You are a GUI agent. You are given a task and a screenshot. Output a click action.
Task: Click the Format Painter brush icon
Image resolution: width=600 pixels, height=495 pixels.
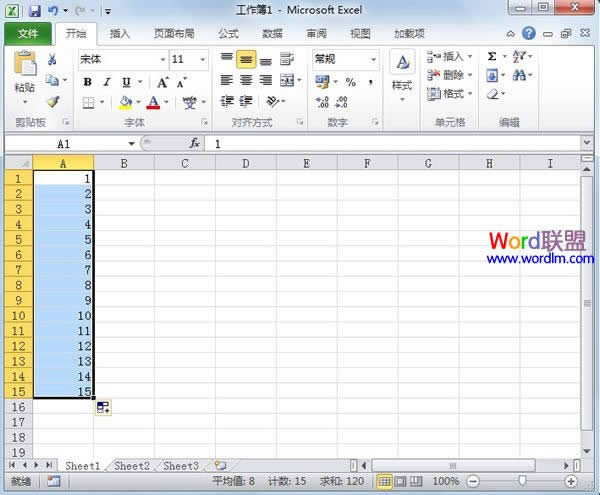click(x=52, y=101)
